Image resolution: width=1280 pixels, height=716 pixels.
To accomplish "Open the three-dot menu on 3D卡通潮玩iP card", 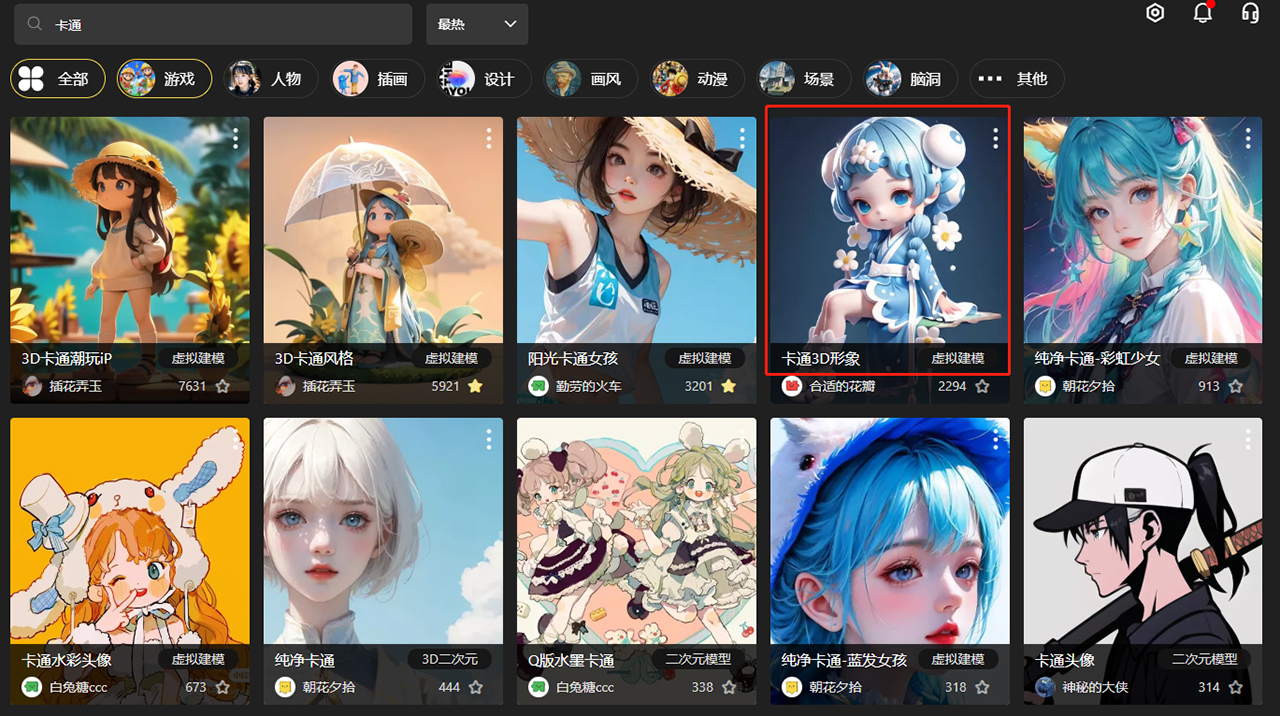I will tap(234, 138).
